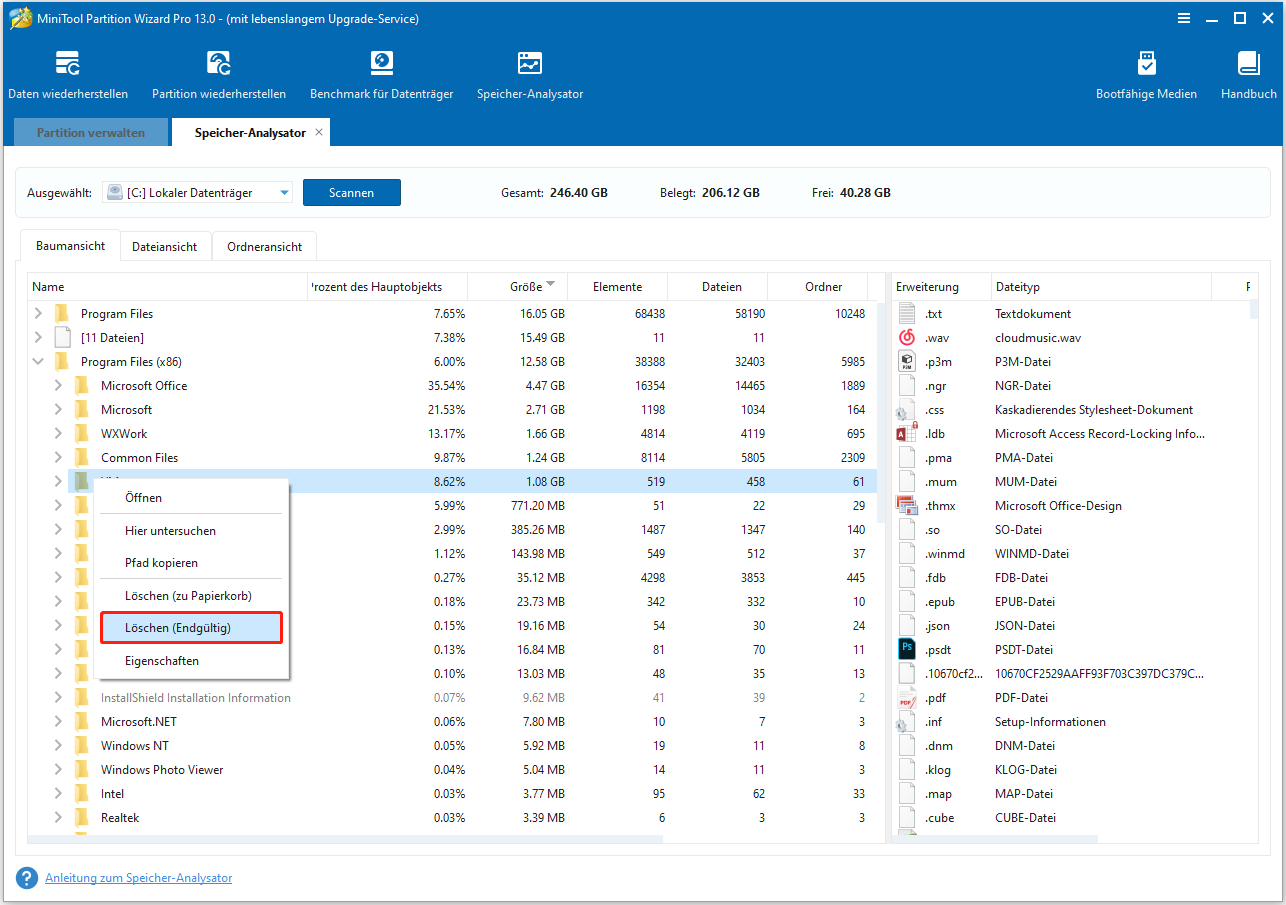Screen dimensions: 1286x905
Task: Open the drive selection dropdown
Action: [x=283, y=192]
